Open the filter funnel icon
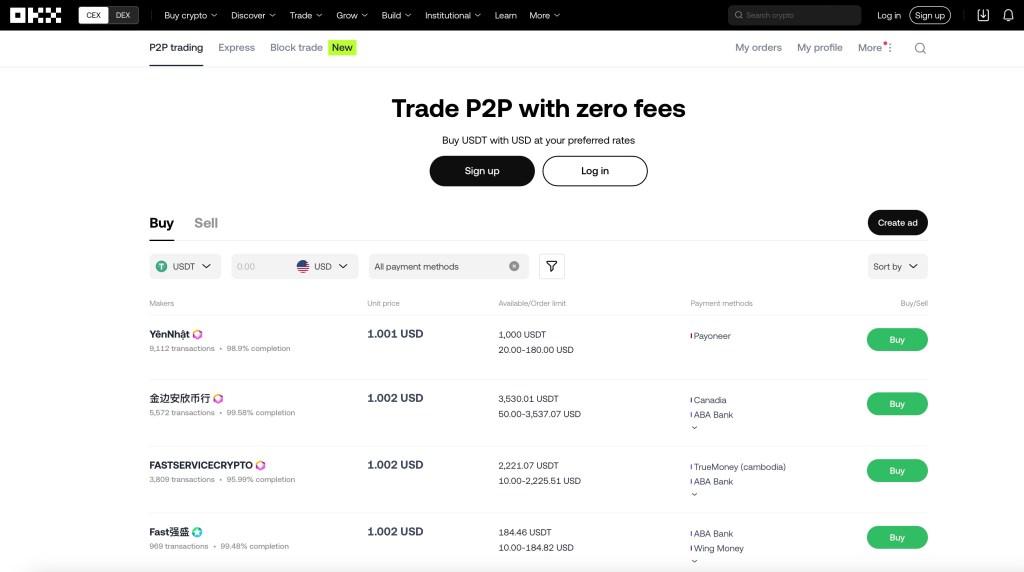The width and height of the screenshot is (1024, 572). pyautogui.click(x=552, y=266)
